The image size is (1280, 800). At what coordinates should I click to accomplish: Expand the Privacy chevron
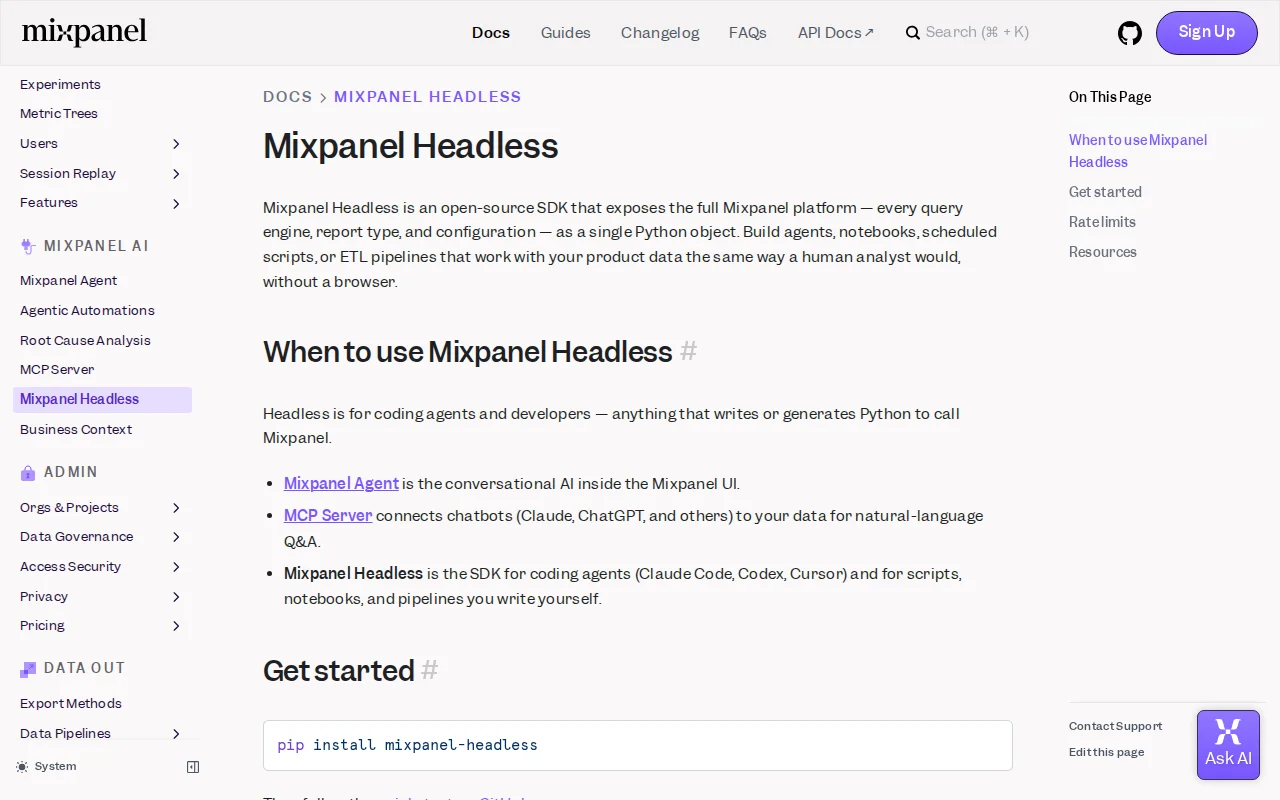[176, 597]
